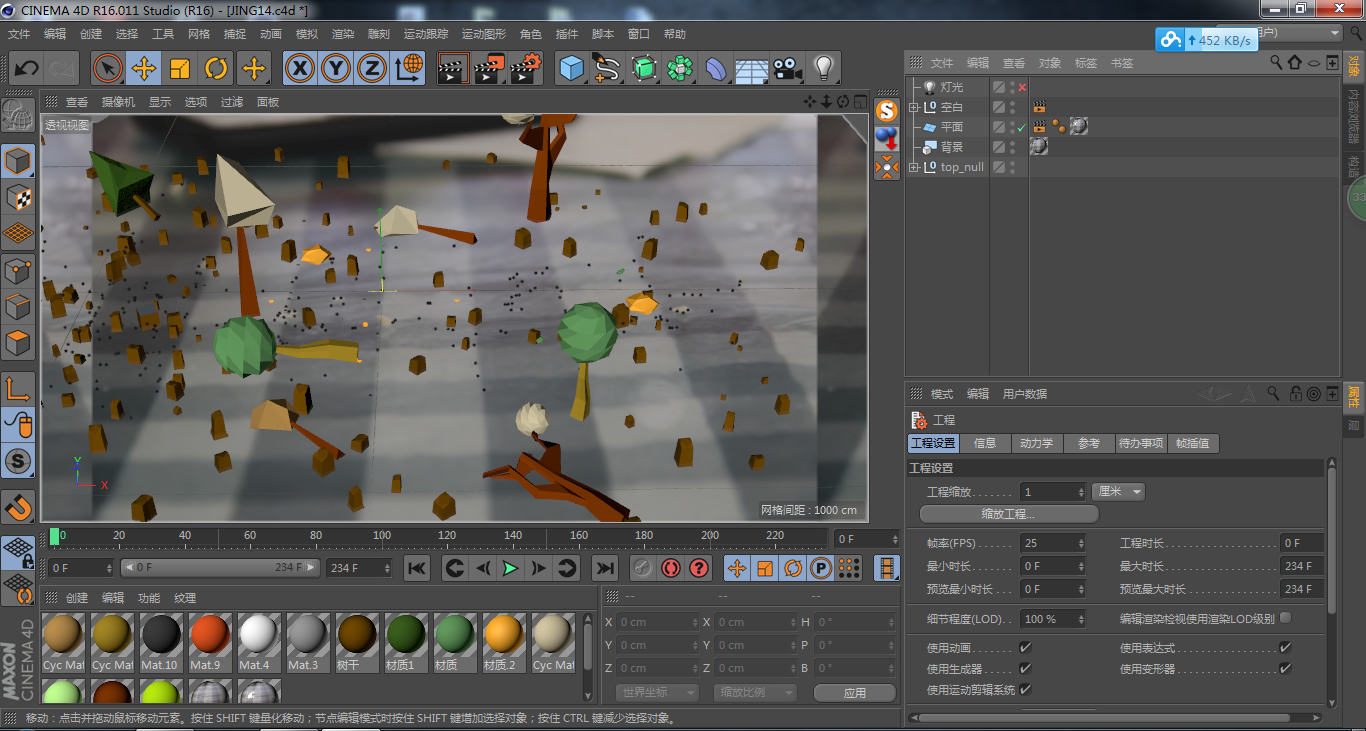Click the Cube primitive icon in the toolbar

point(567,68)
